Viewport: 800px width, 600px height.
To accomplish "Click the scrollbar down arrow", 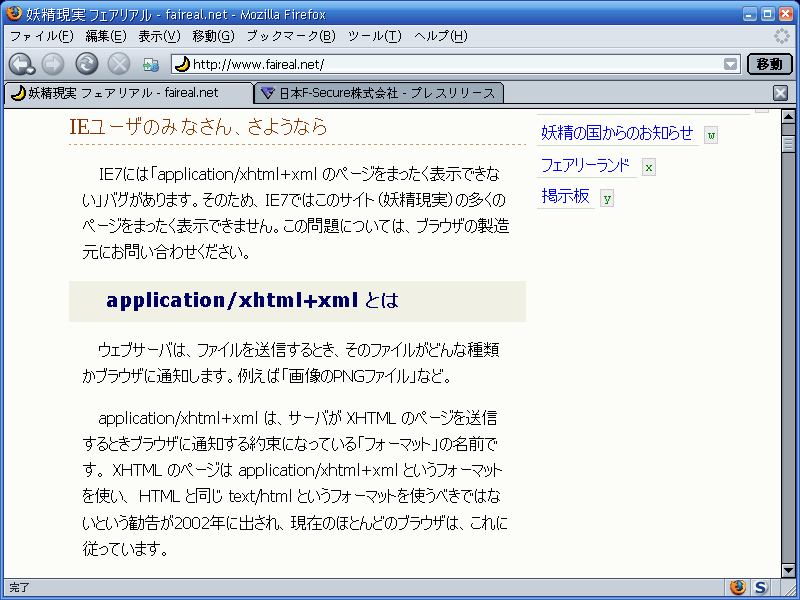I will tap(788, 570).
